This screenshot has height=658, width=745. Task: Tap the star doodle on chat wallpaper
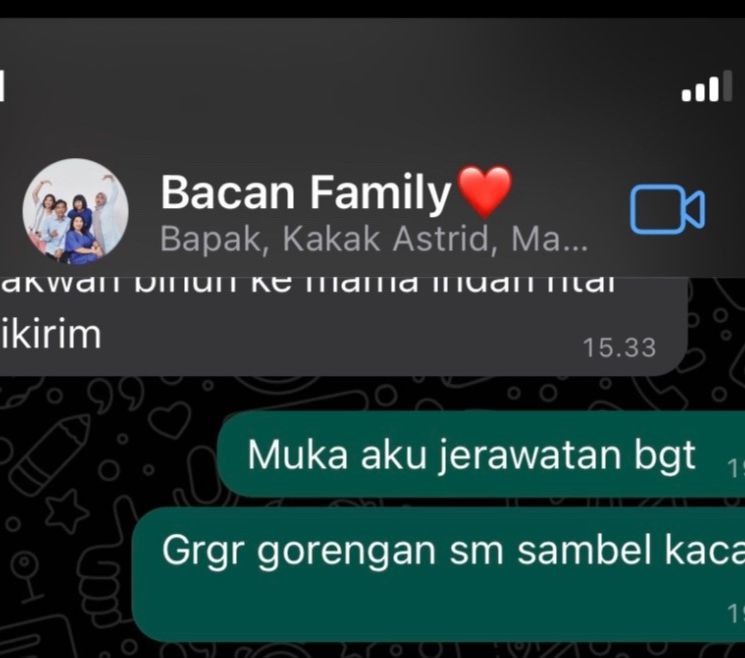(x=65, y=512)
